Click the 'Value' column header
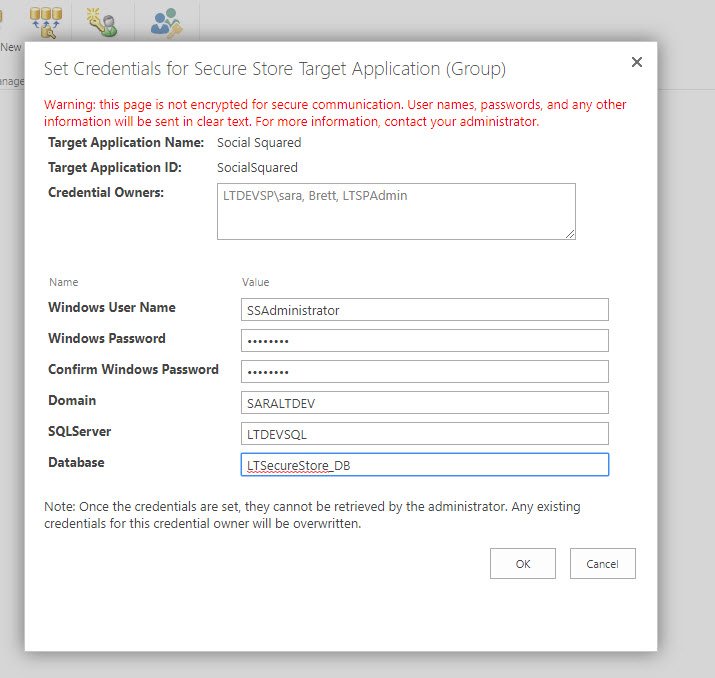Image resolution: width=715 pixels, height=678 pixels. tap(255, 282)
